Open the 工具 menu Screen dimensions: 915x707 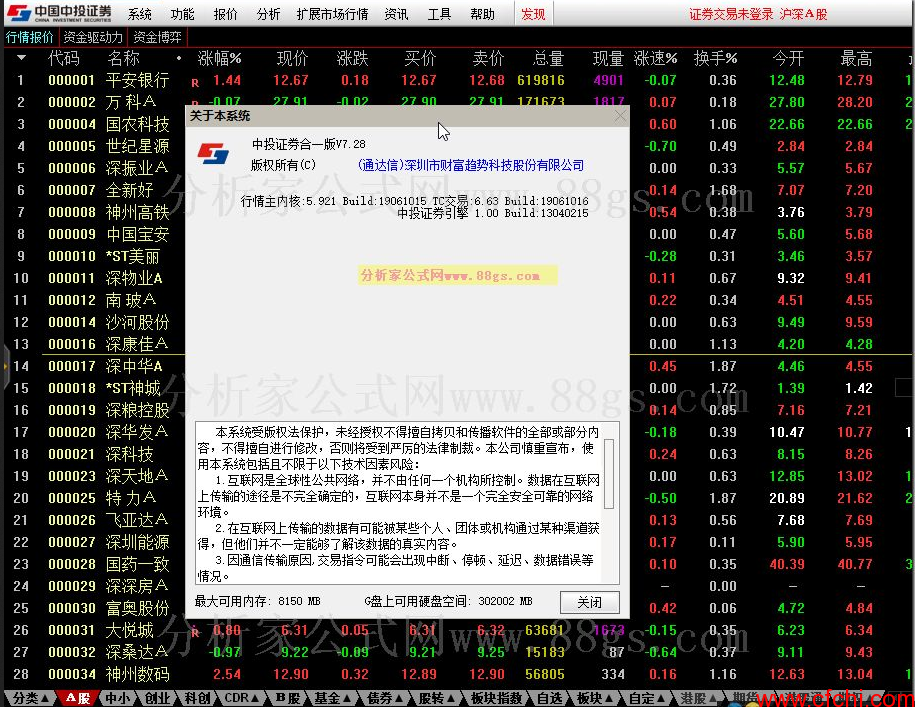[439, 14]
